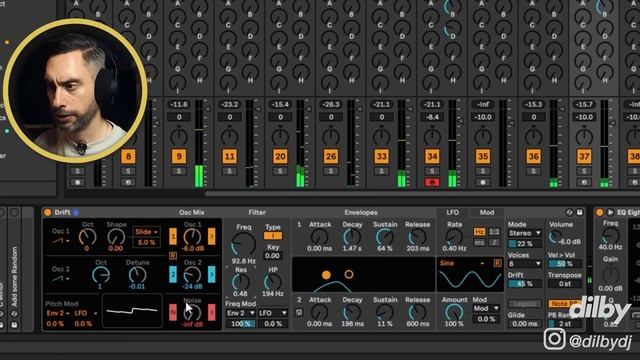
Task: Click Osc 2 Oct knob
Action: (100, 275)
